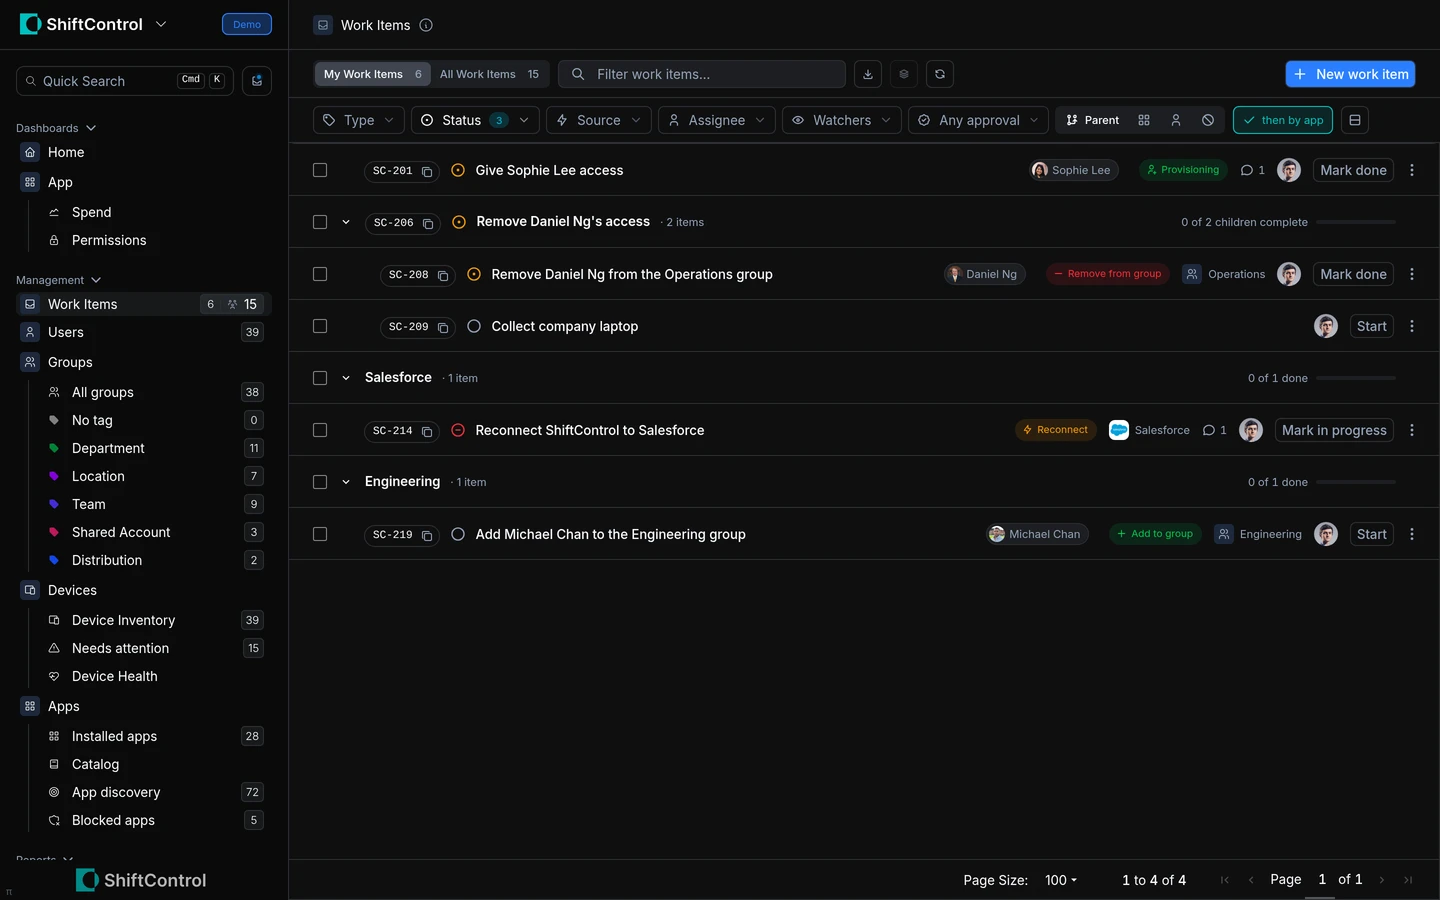
Task: Copy ID SC-209 with copy icon
Action: [x=443, y=327]
